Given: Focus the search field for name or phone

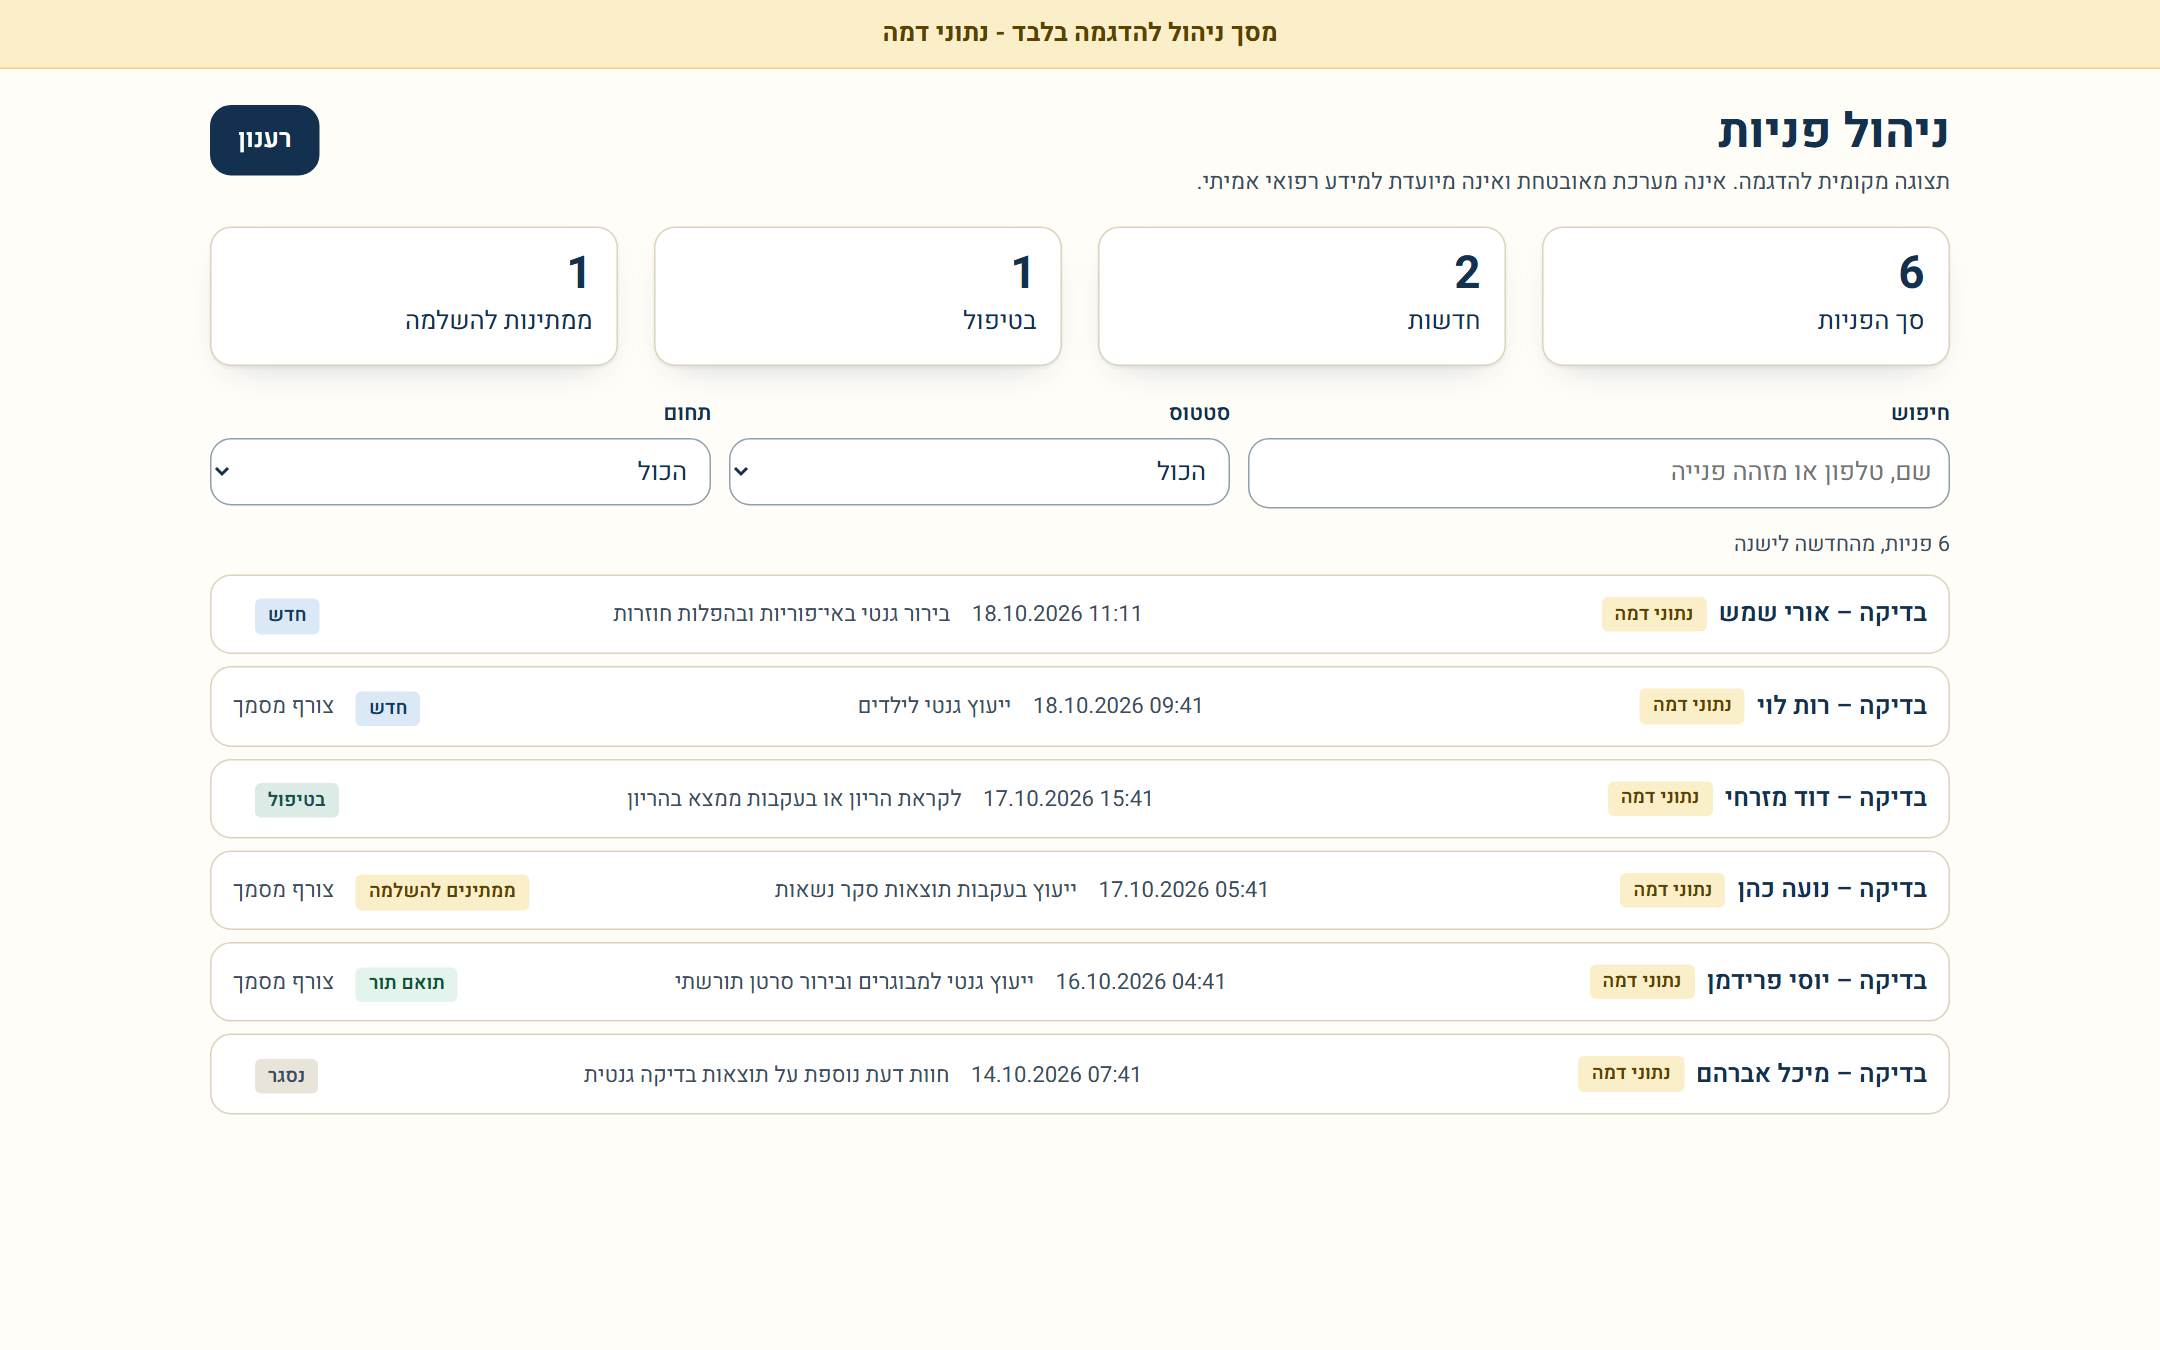Looking at the screenshot, I should point(1598,473).
